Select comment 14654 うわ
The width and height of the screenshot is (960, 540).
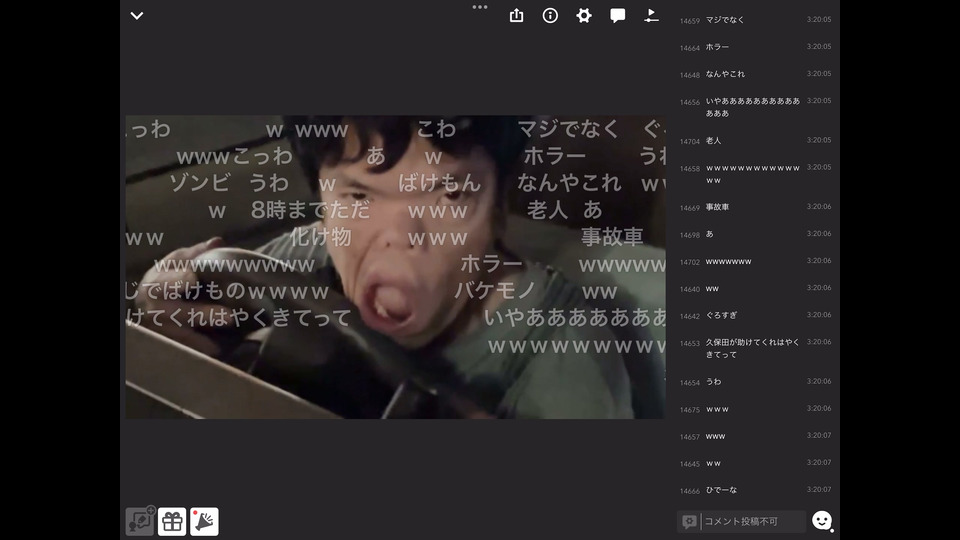[756, 381]
